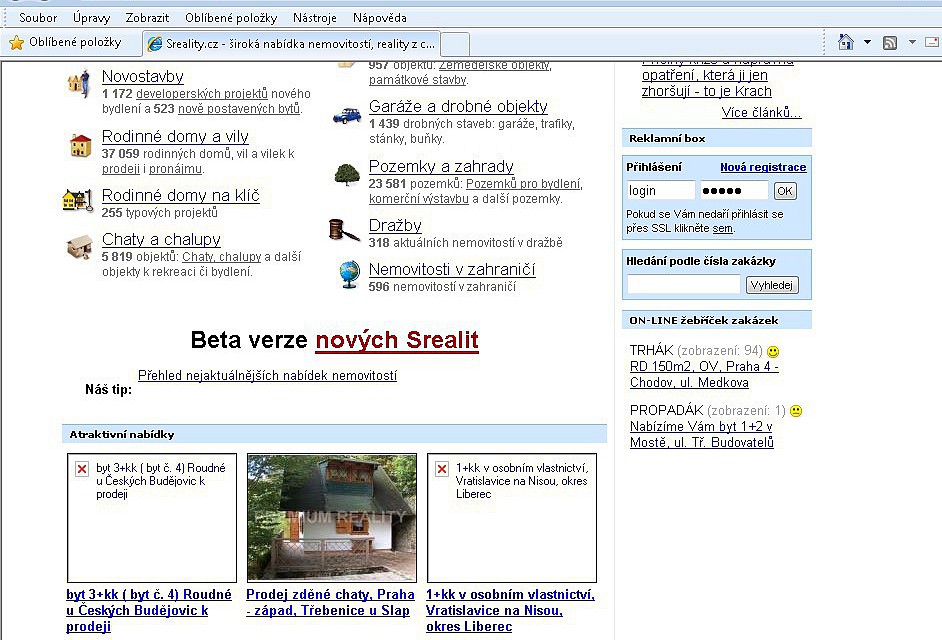Switch to the Sreality.cz browser tab
This screenshot has height=640, width=942.
tap(290, 44)
